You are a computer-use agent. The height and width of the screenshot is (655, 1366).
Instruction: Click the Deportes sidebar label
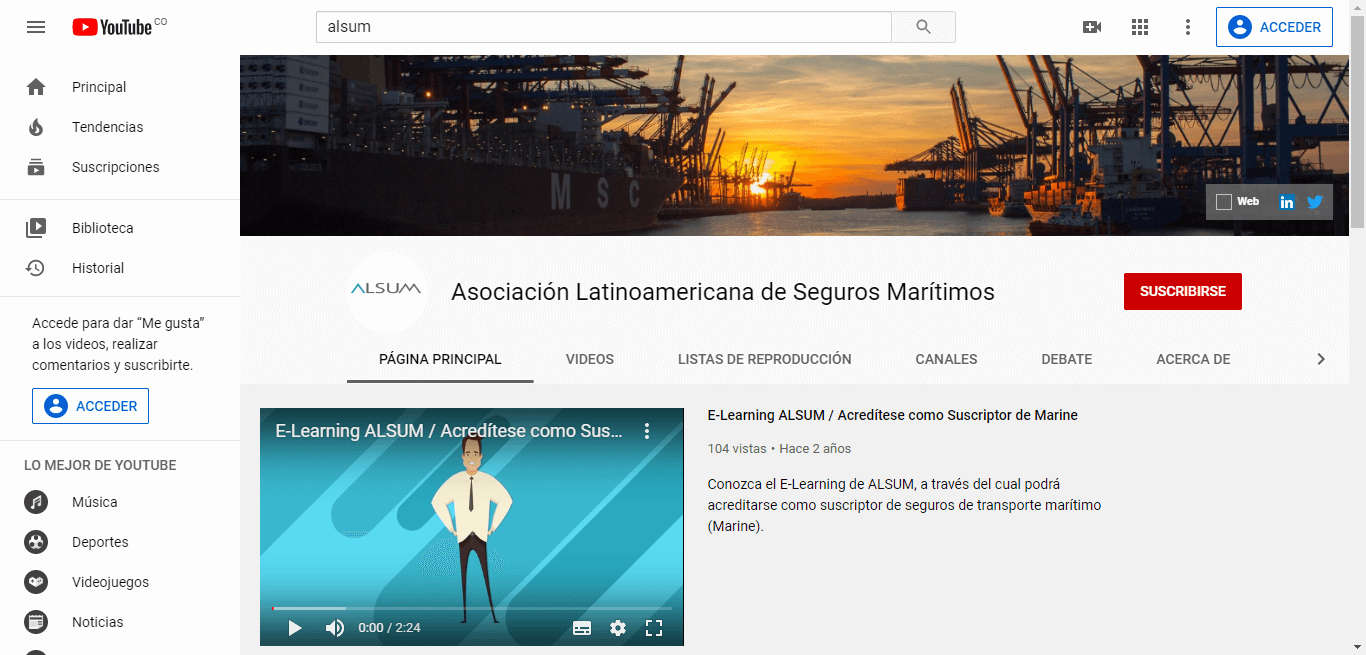point(100,542)
